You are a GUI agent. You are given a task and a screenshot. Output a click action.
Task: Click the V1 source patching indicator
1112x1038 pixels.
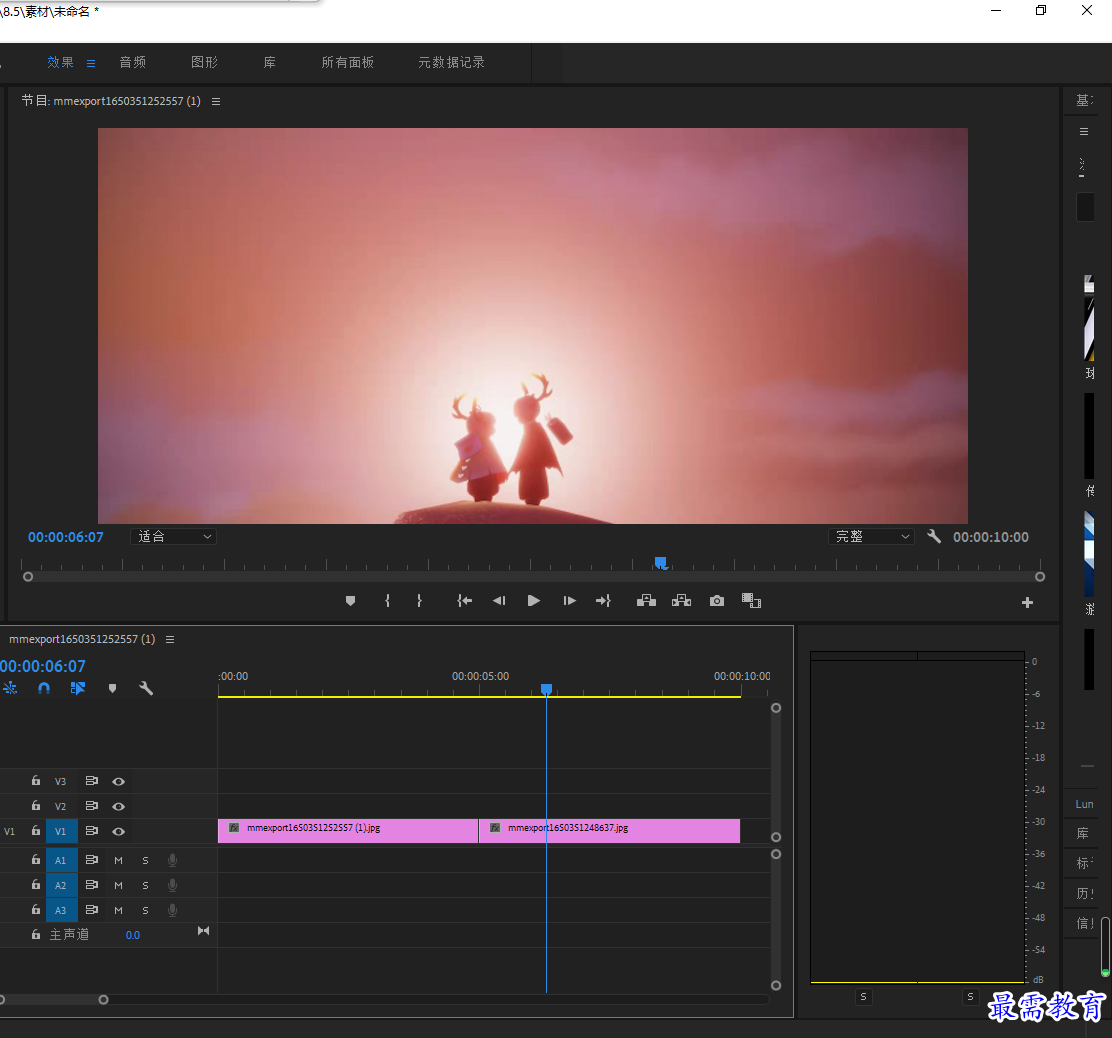coord(9,831)
